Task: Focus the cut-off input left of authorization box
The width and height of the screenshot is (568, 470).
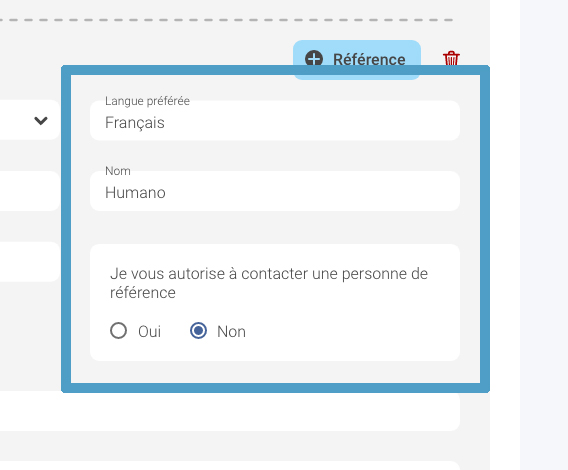Action: click(30, 262)
